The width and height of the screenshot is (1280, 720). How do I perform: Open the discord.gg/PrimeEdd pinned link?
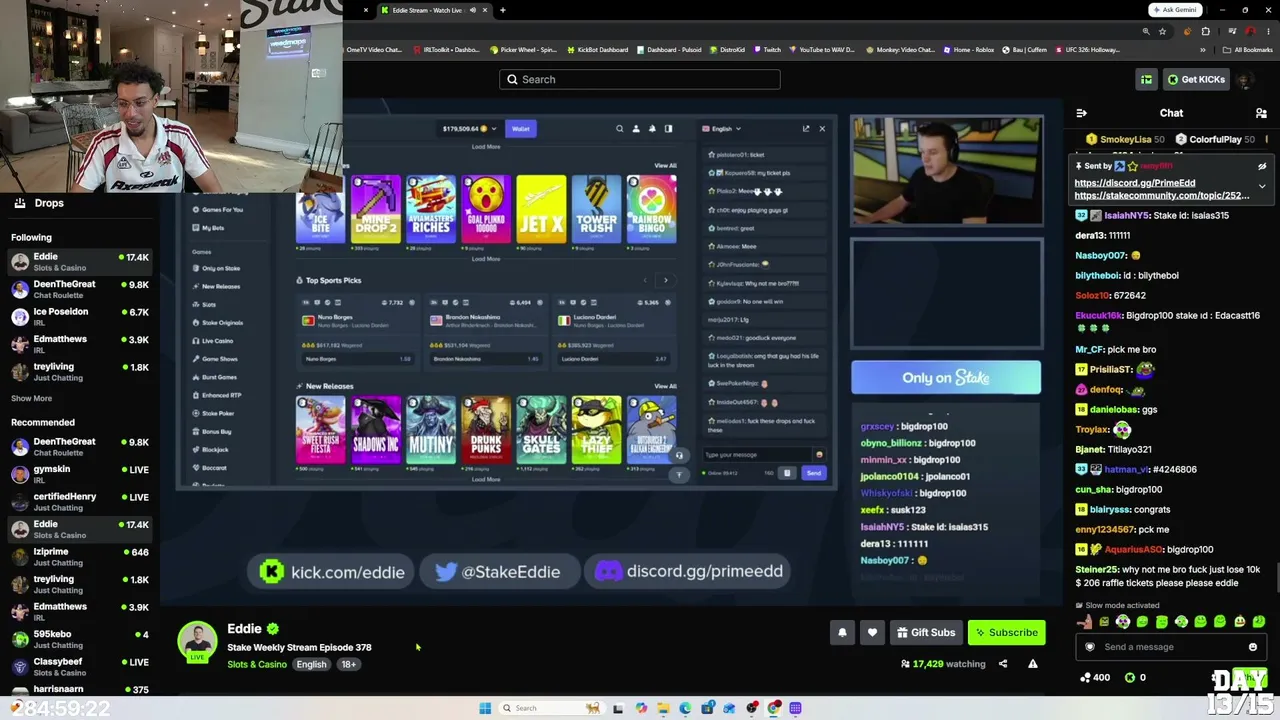tap(1135, 183)
